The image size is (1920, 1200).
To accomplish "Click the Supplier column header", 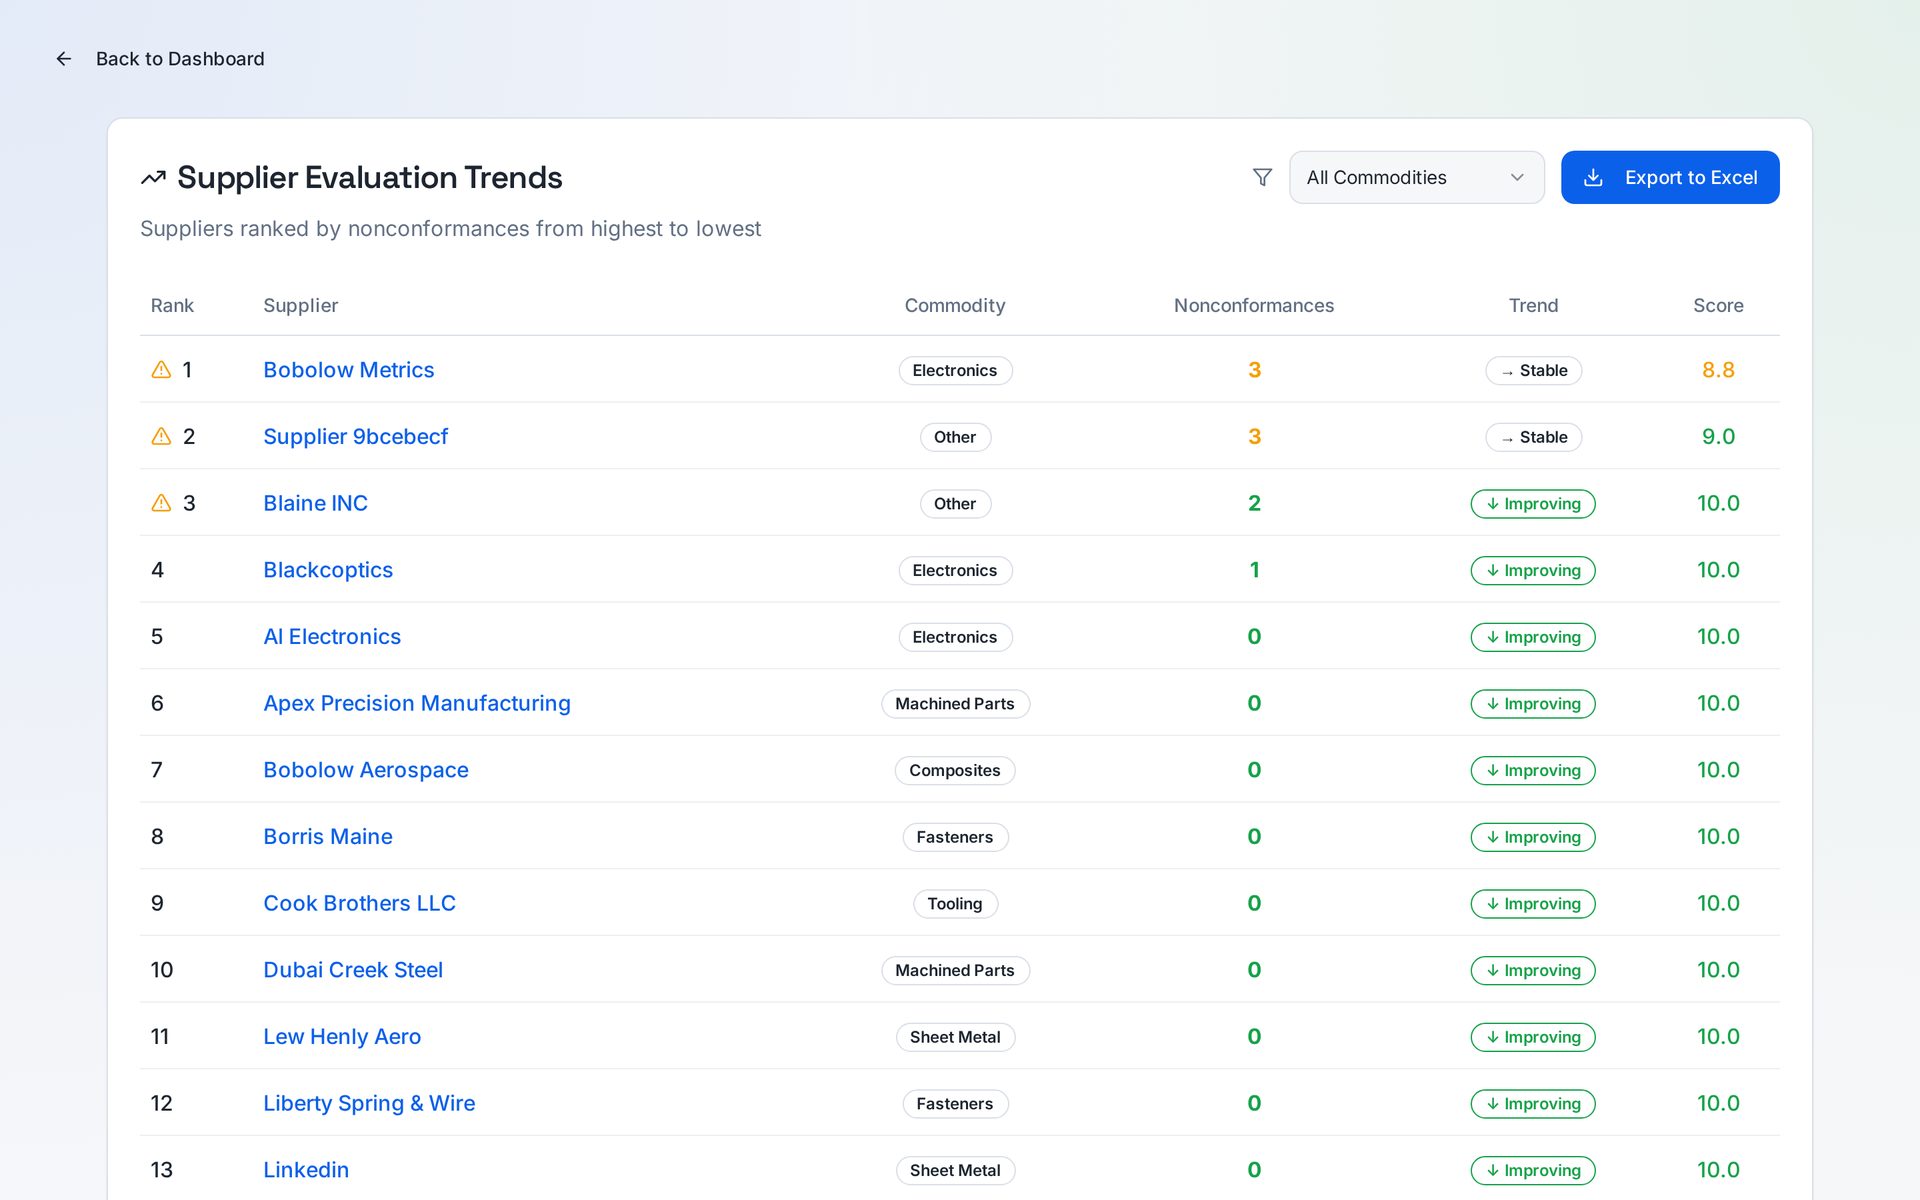I will [x=300, y=305].
